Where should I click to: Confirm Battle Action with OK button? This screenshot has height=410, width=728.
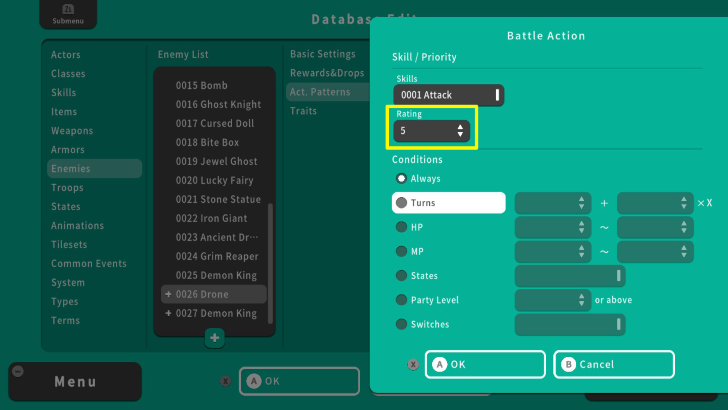coord(485,364)
